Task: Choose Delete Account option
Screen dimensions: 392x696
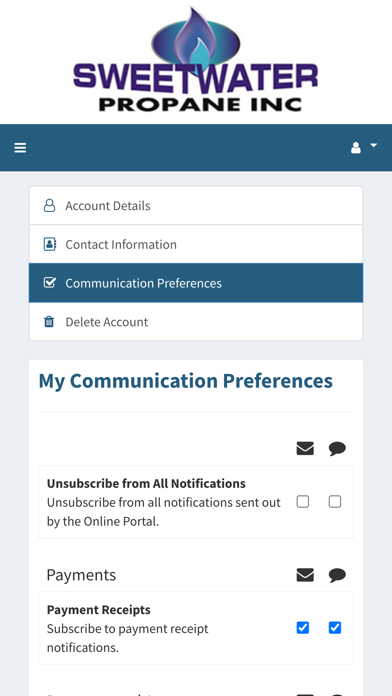Action: pyautogui.click(x=196, y=321)
